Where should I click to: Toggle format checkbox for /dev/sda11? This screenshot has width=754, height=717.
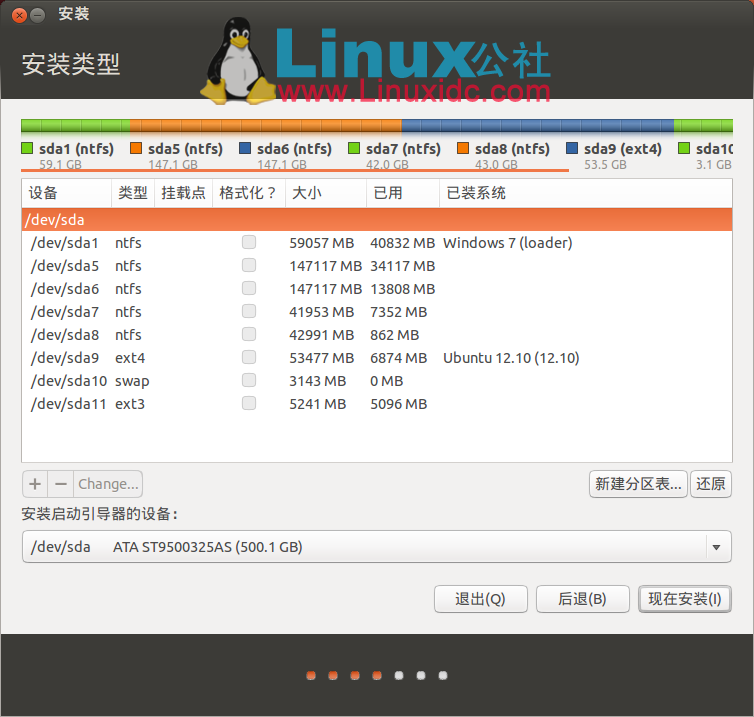[249, 403]
